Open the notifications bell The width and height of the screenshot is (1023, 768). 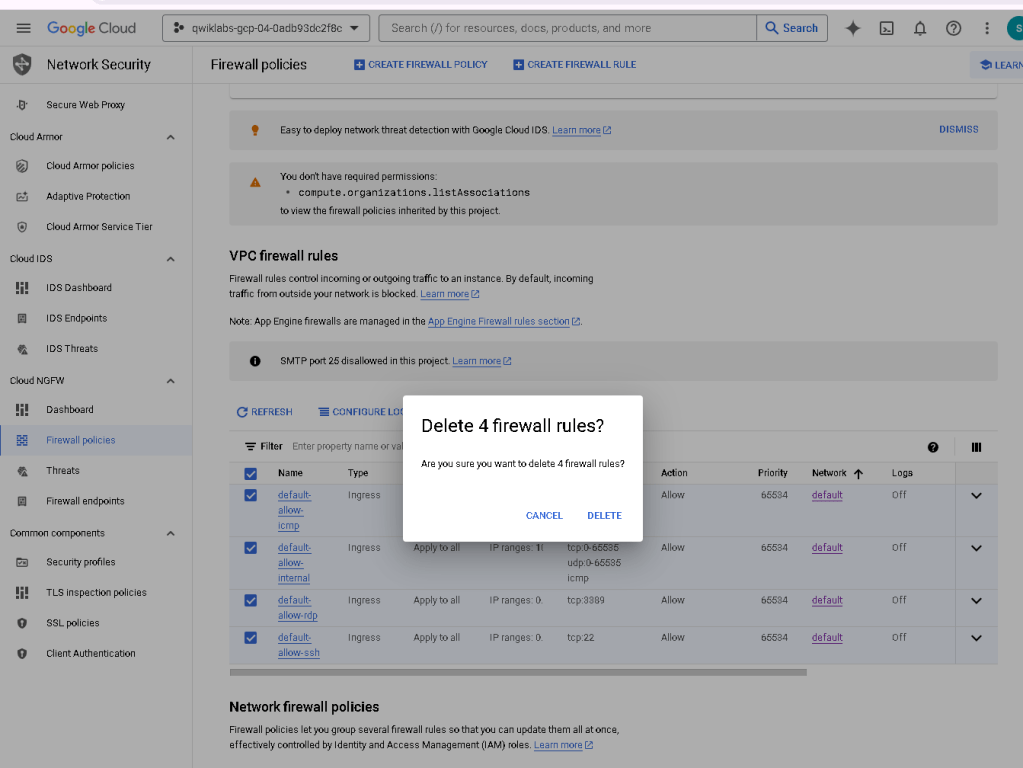point(920,28)
